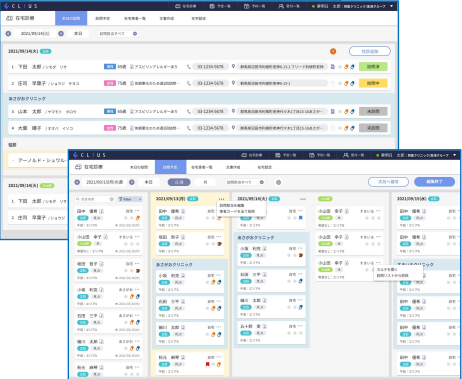Click the map pin icon in 山本 太郎's row

point(233,111)
